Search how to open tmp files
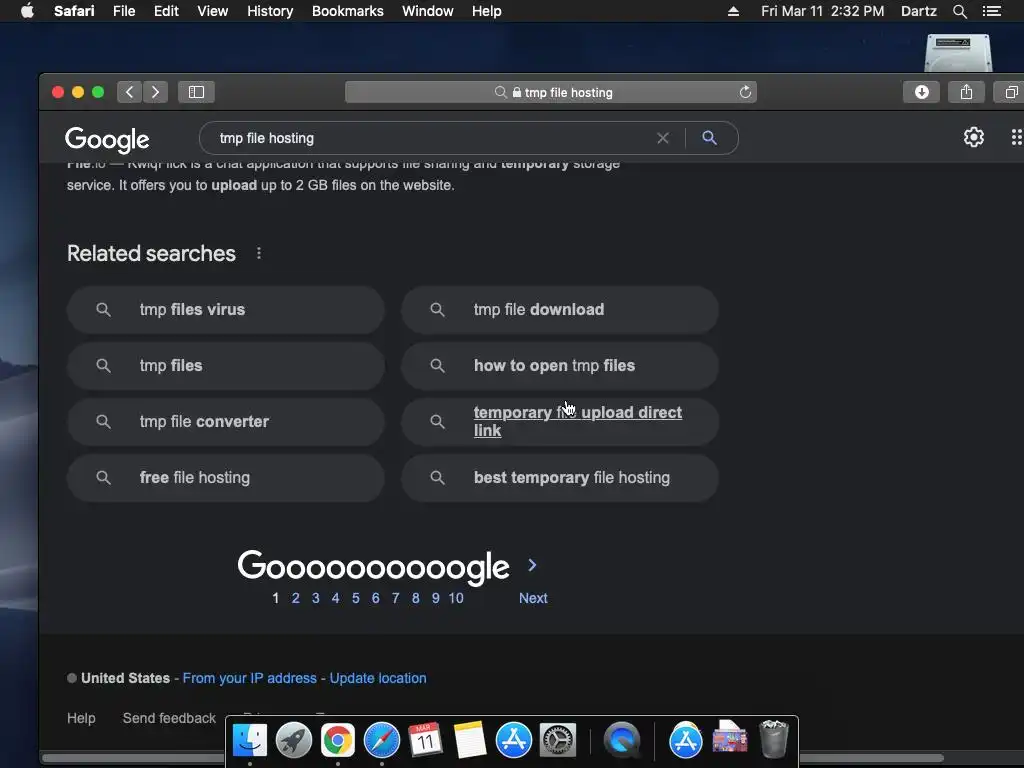This screenshot has width=1024, height=768. click(560, 366)
